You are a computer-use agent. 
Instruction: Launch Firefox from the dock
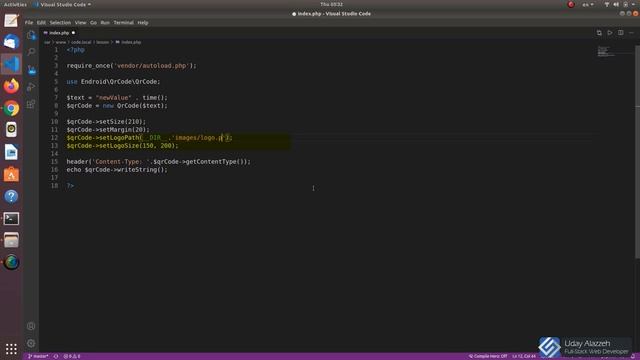(11, 86)
